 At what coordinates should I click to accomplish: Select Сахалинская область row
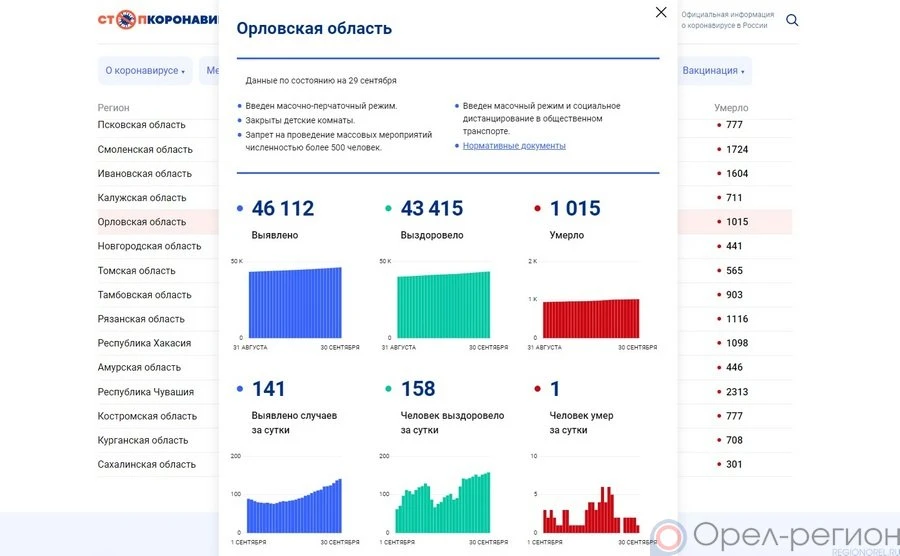tap(146, 465)
